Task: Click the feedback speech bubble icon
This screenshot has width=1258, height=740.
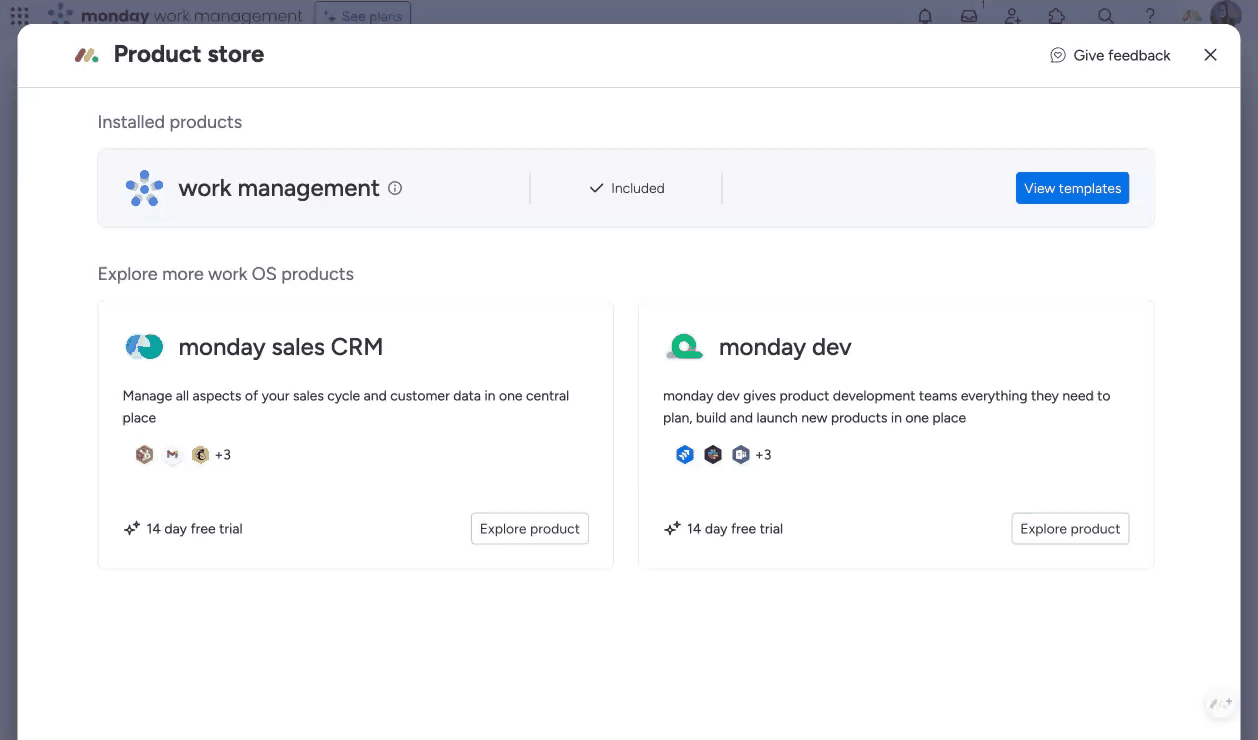Action: (x=1058, y=55)
